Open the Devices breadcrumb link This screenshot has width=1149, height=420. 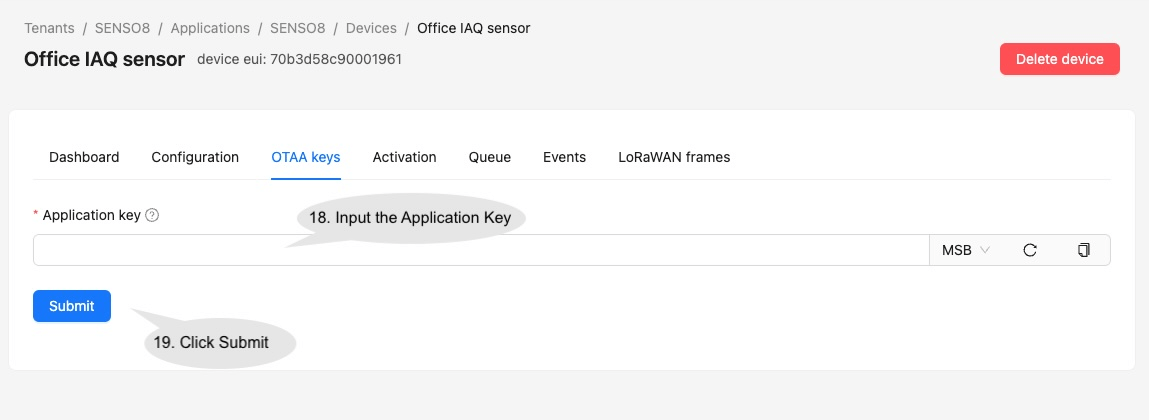pyautogui.click(x=371, y=28)
